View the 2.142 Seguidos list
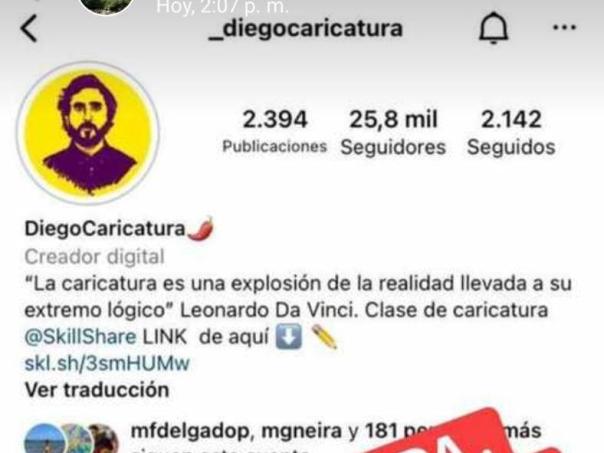604x453 pixels. (x=511, y=133)
